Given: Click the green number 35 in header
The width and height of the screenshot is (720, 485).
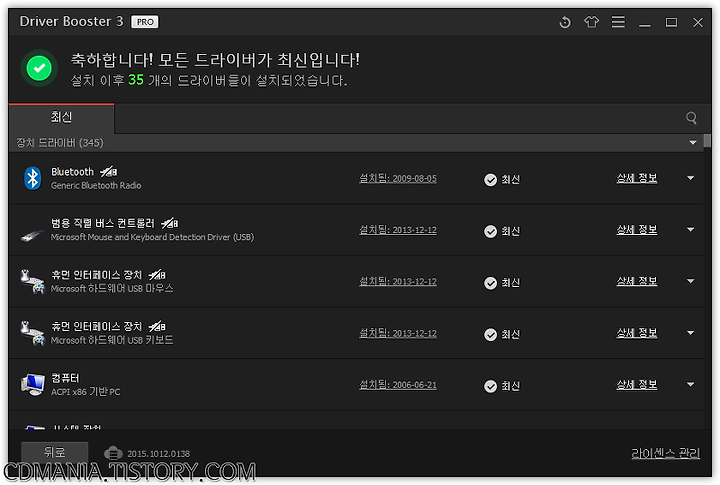Looking at the screenshot, I should pyautogui.click(x=136, y=80).
